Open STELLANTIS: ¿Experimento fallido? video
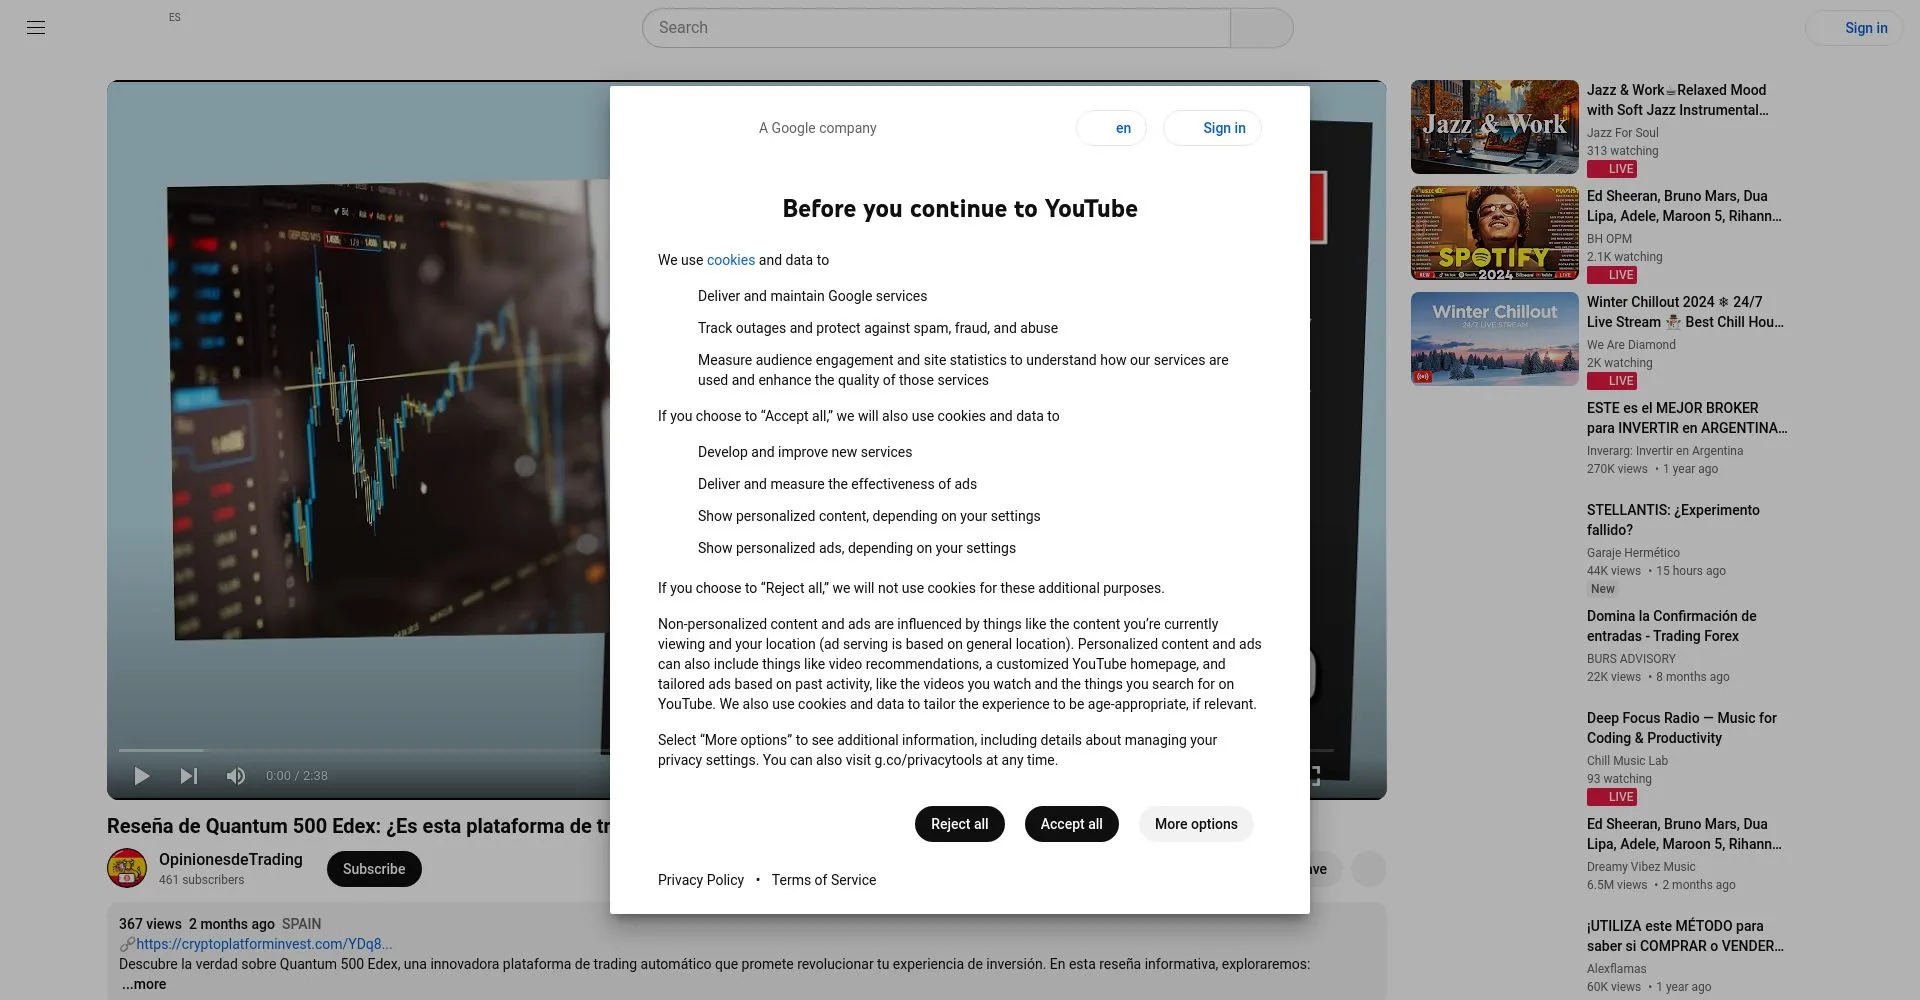Viewport: 1920px width, 1000px height. point(1673,520)
